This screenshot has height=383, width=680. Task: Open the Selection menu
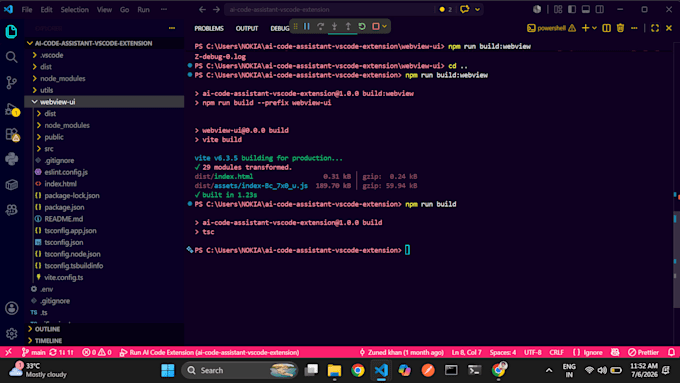[x=75, y=10]
